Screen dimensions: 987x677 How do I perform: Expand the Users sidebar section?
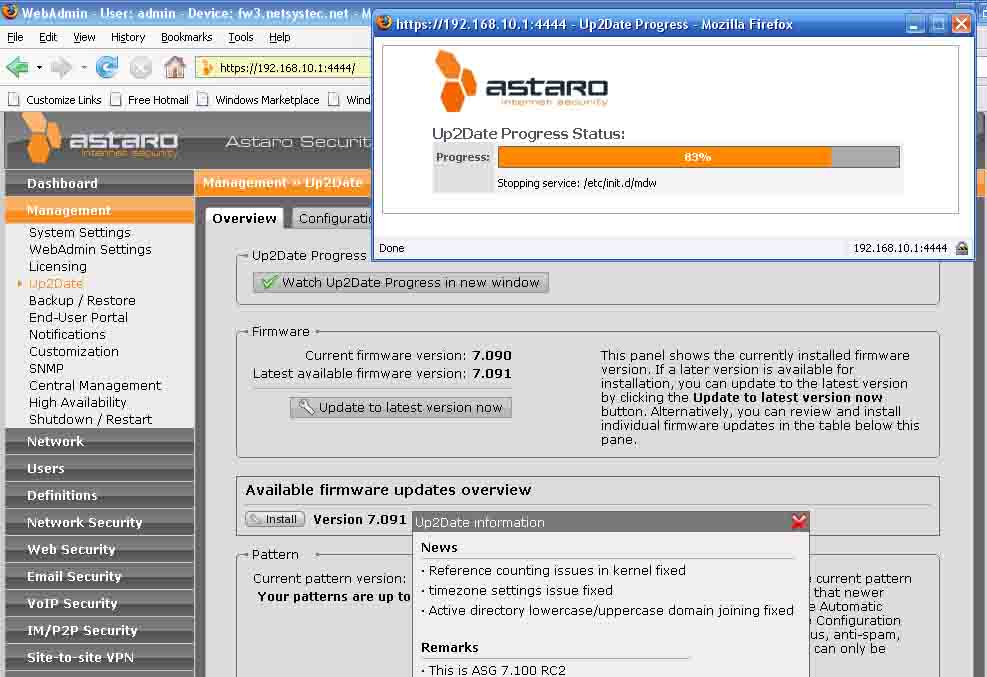tap(99, 469)
